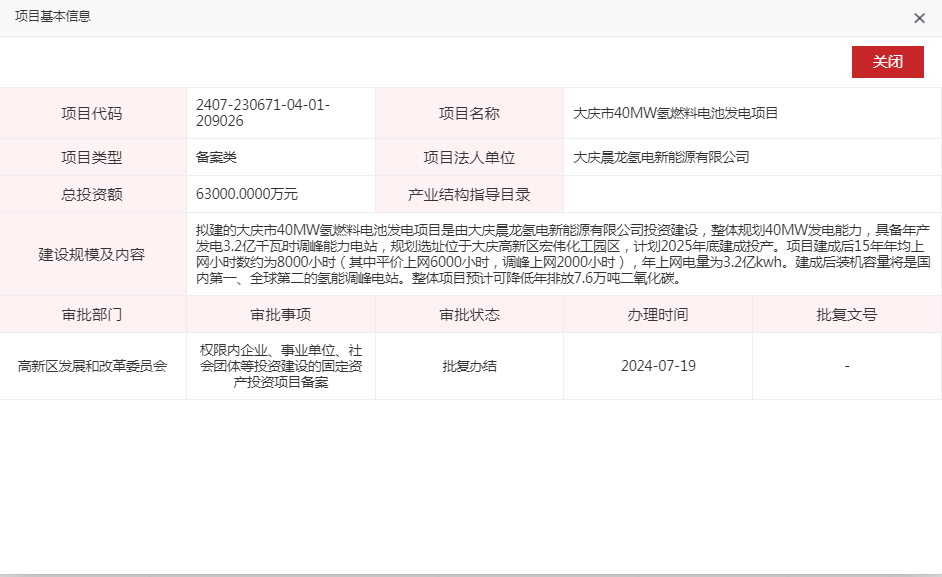The width and height of the screenshot is (942, 577).
Task: Click the 审批事项 column header
Action: point(280,314)
